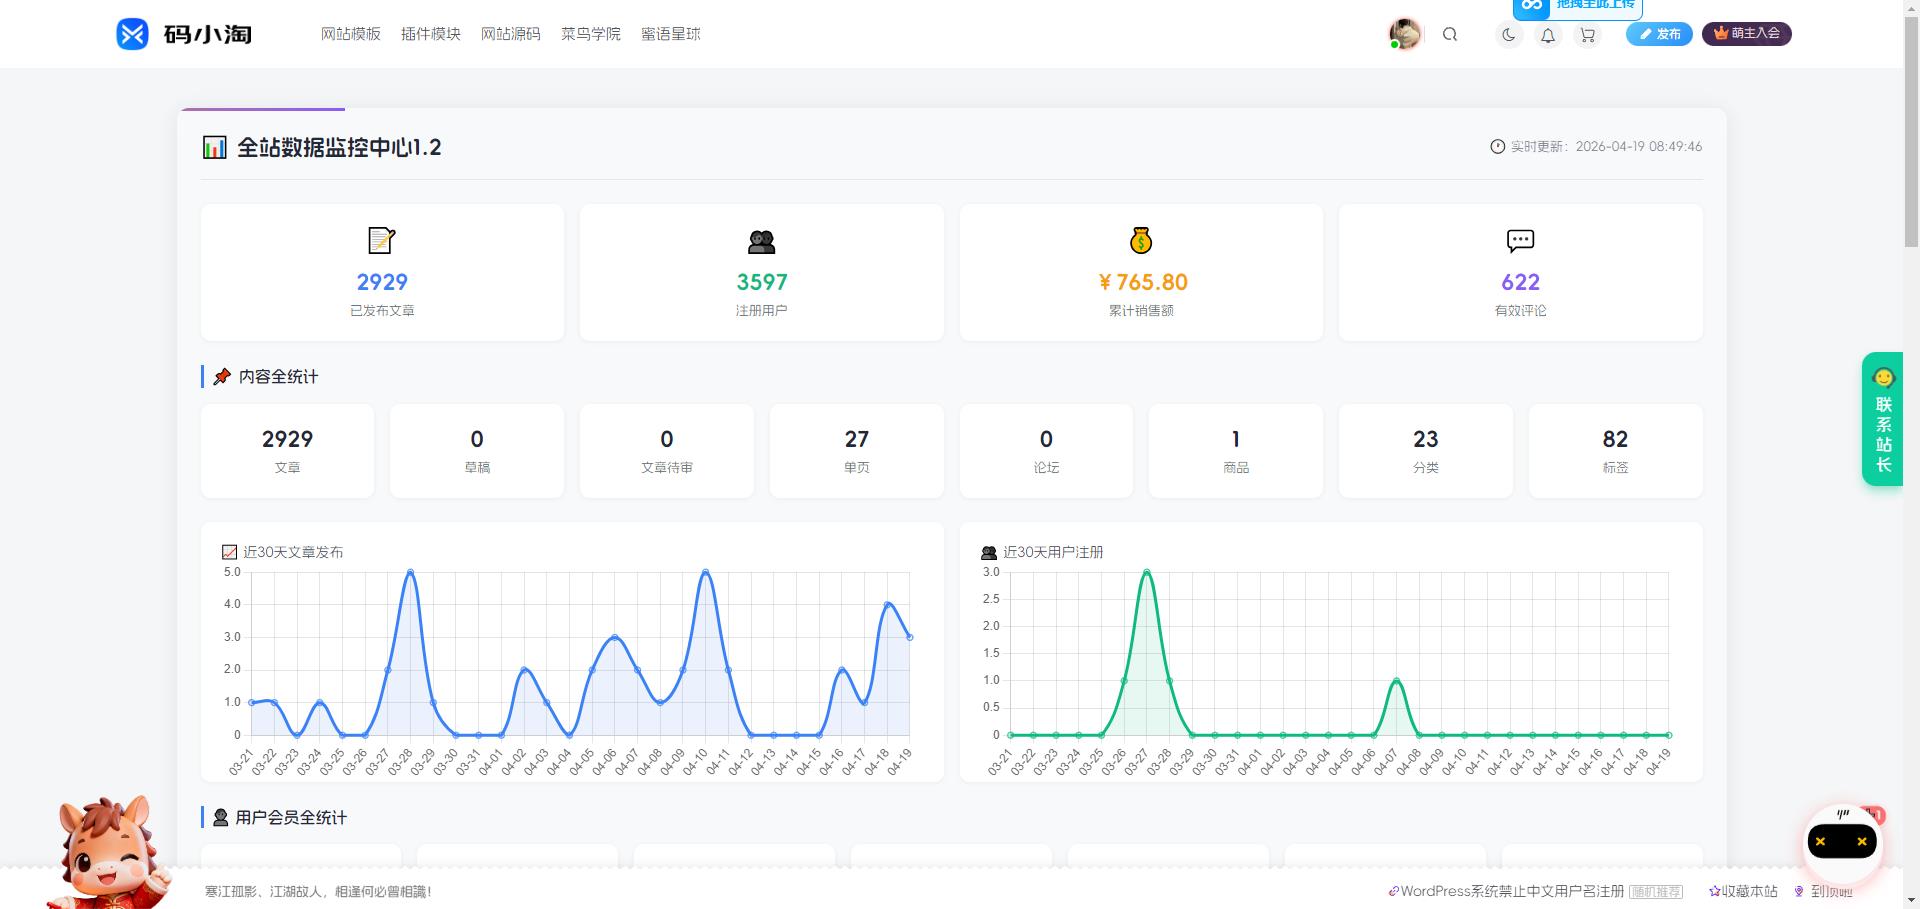Open notifications via the bell icon
Viewport: 1920px width, 909px height.
1547,35
